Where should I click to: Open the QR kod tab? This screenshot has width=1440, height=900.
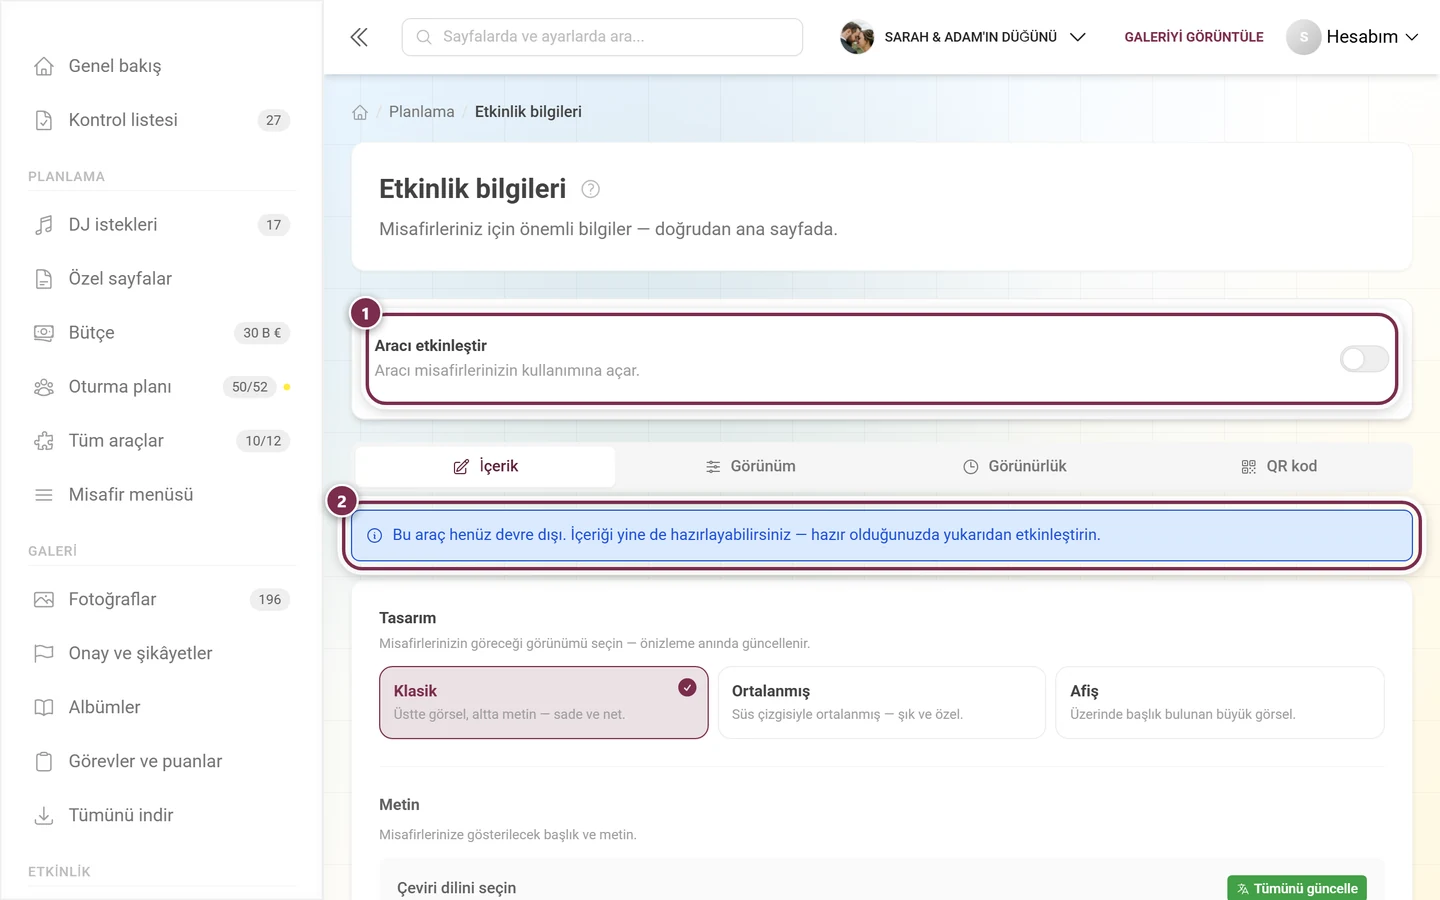coord(1279,466)
